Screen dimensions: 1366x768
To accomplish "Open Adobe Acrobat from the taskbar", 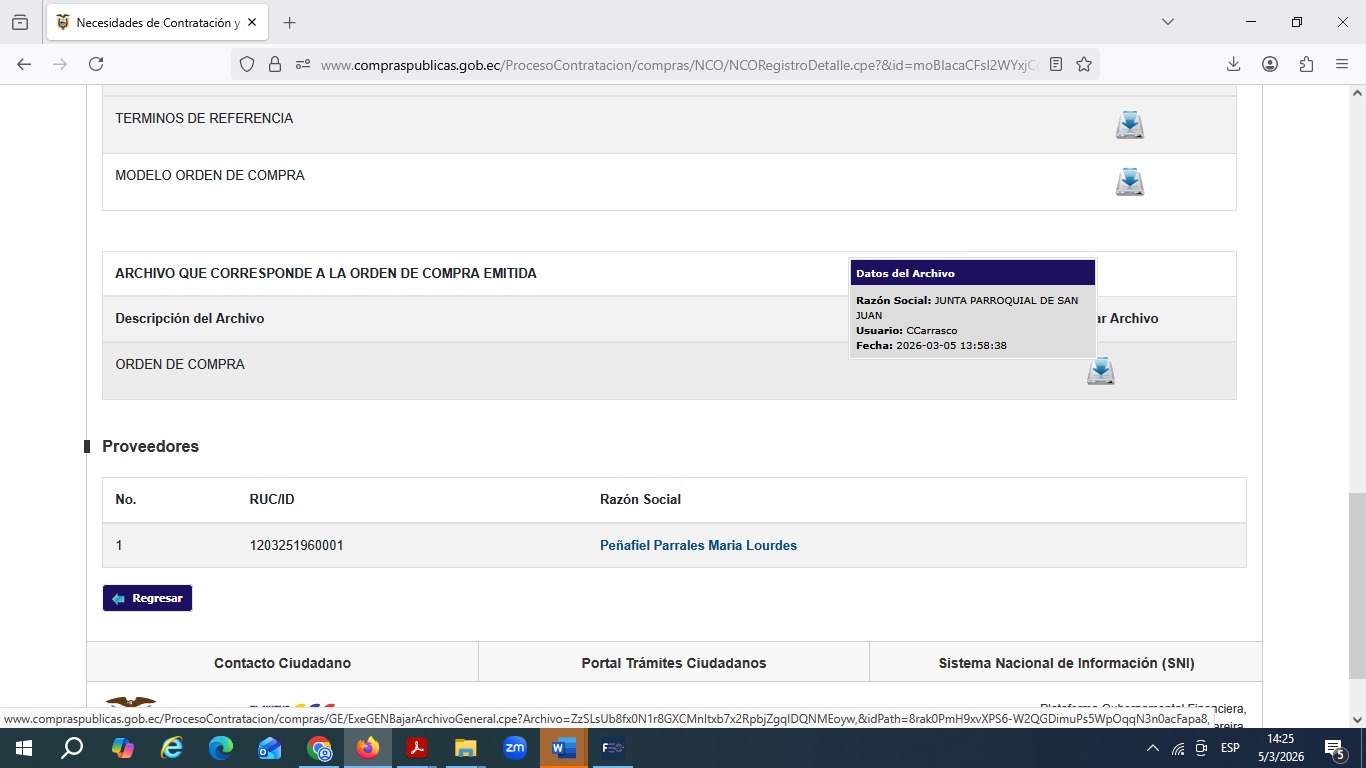I will [416, 748].
